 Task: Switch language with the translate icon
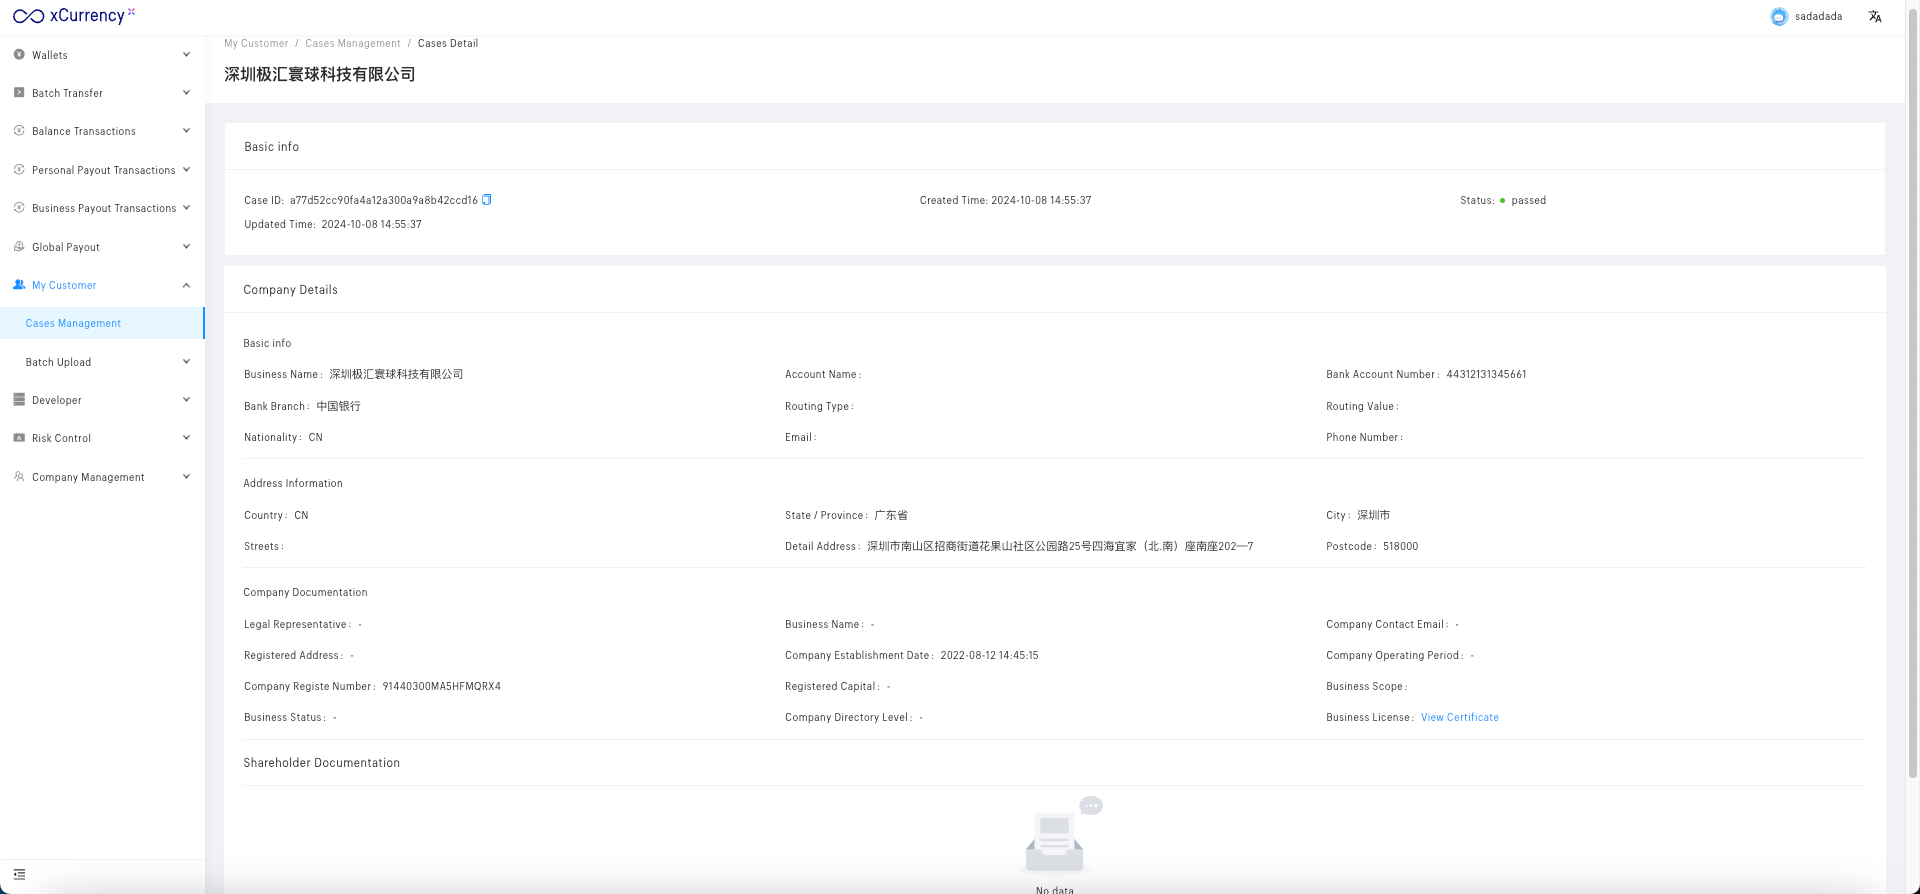[1875, 17]
